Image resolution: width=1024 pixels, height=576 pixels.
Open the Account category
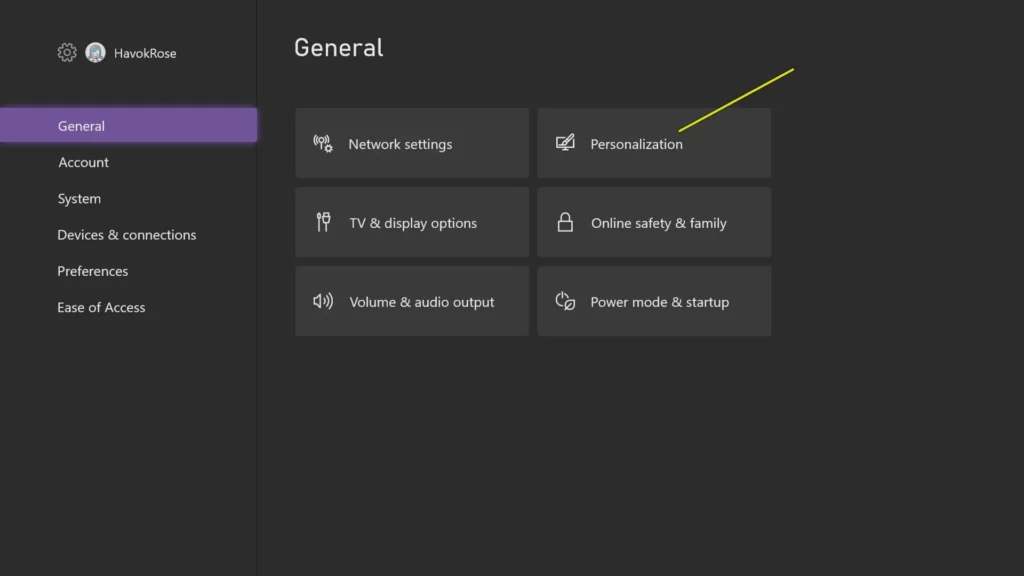(84, 162)
